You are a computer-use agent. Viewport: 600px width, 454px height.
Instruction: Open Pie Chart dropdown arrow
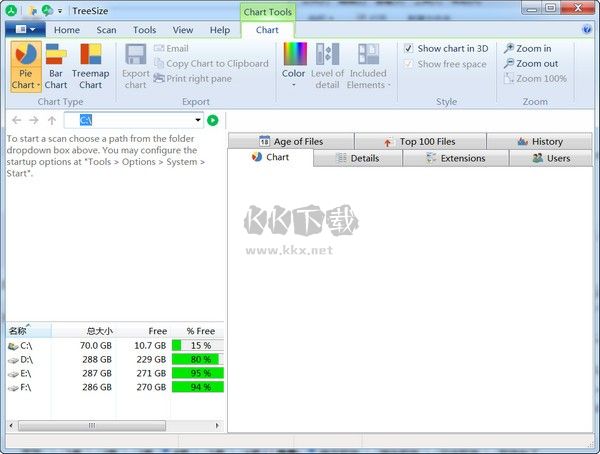coord(38,85)
